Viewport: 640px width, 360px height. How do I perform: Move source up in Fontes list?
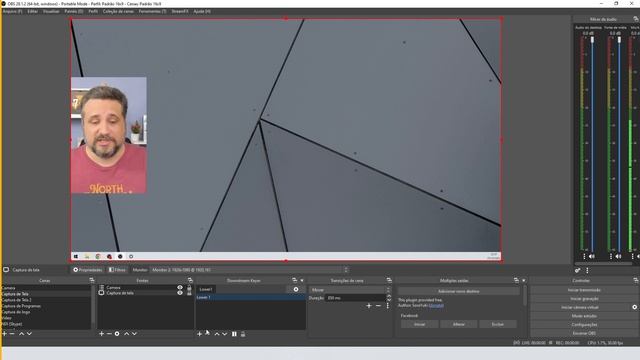point(127,333)
